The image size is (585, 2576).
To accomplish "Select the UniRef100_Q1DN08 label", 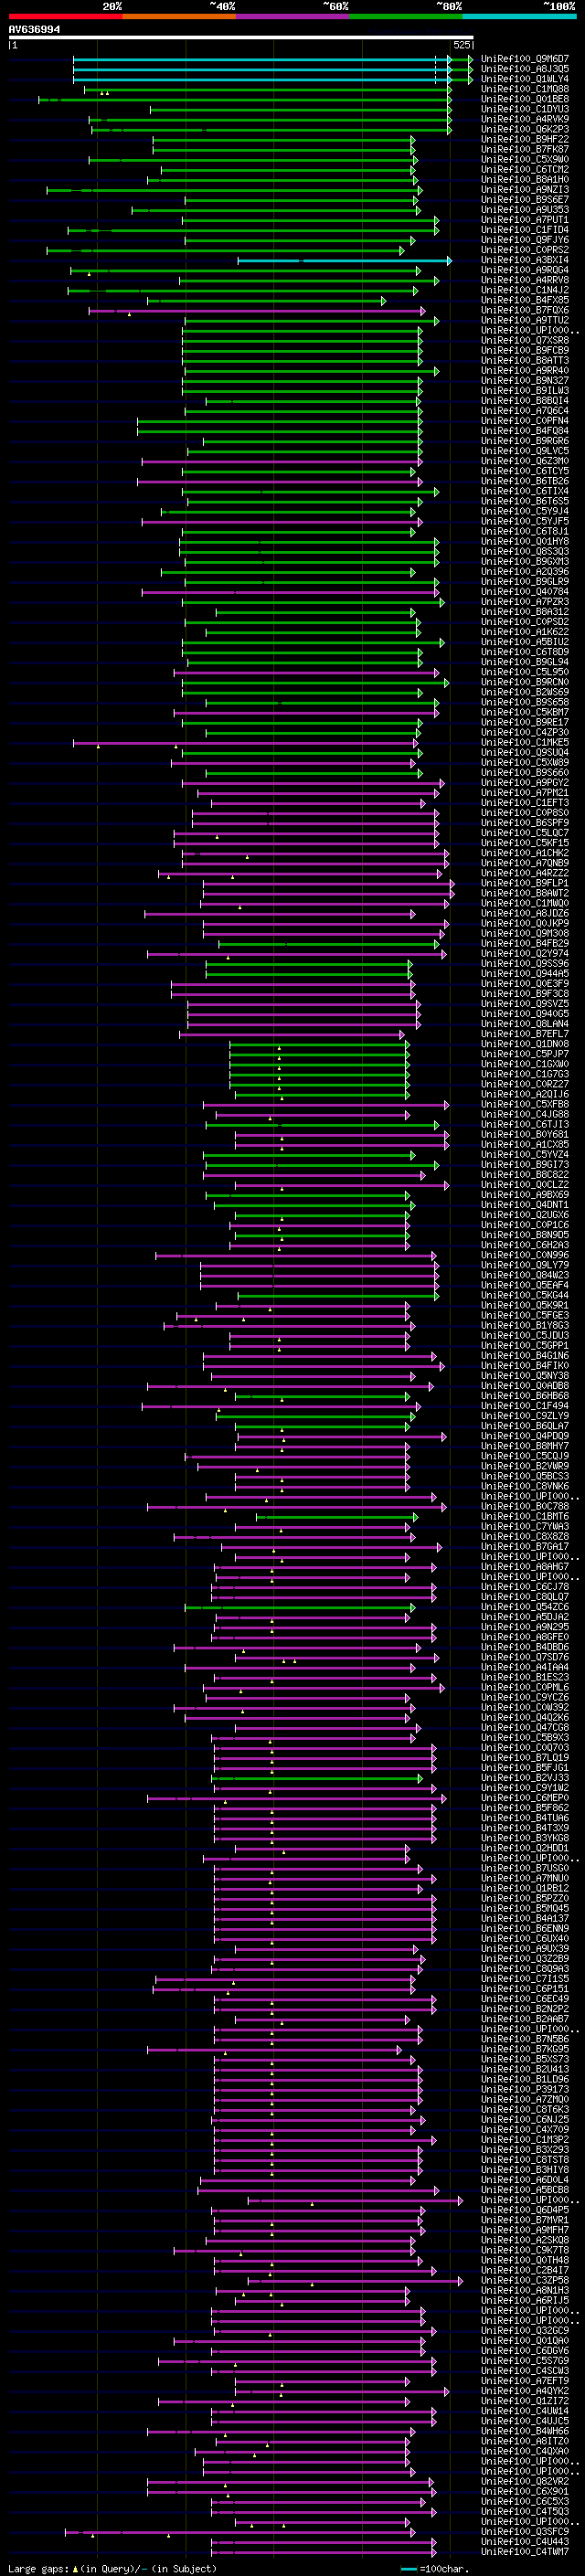I will click(525, 1043).
